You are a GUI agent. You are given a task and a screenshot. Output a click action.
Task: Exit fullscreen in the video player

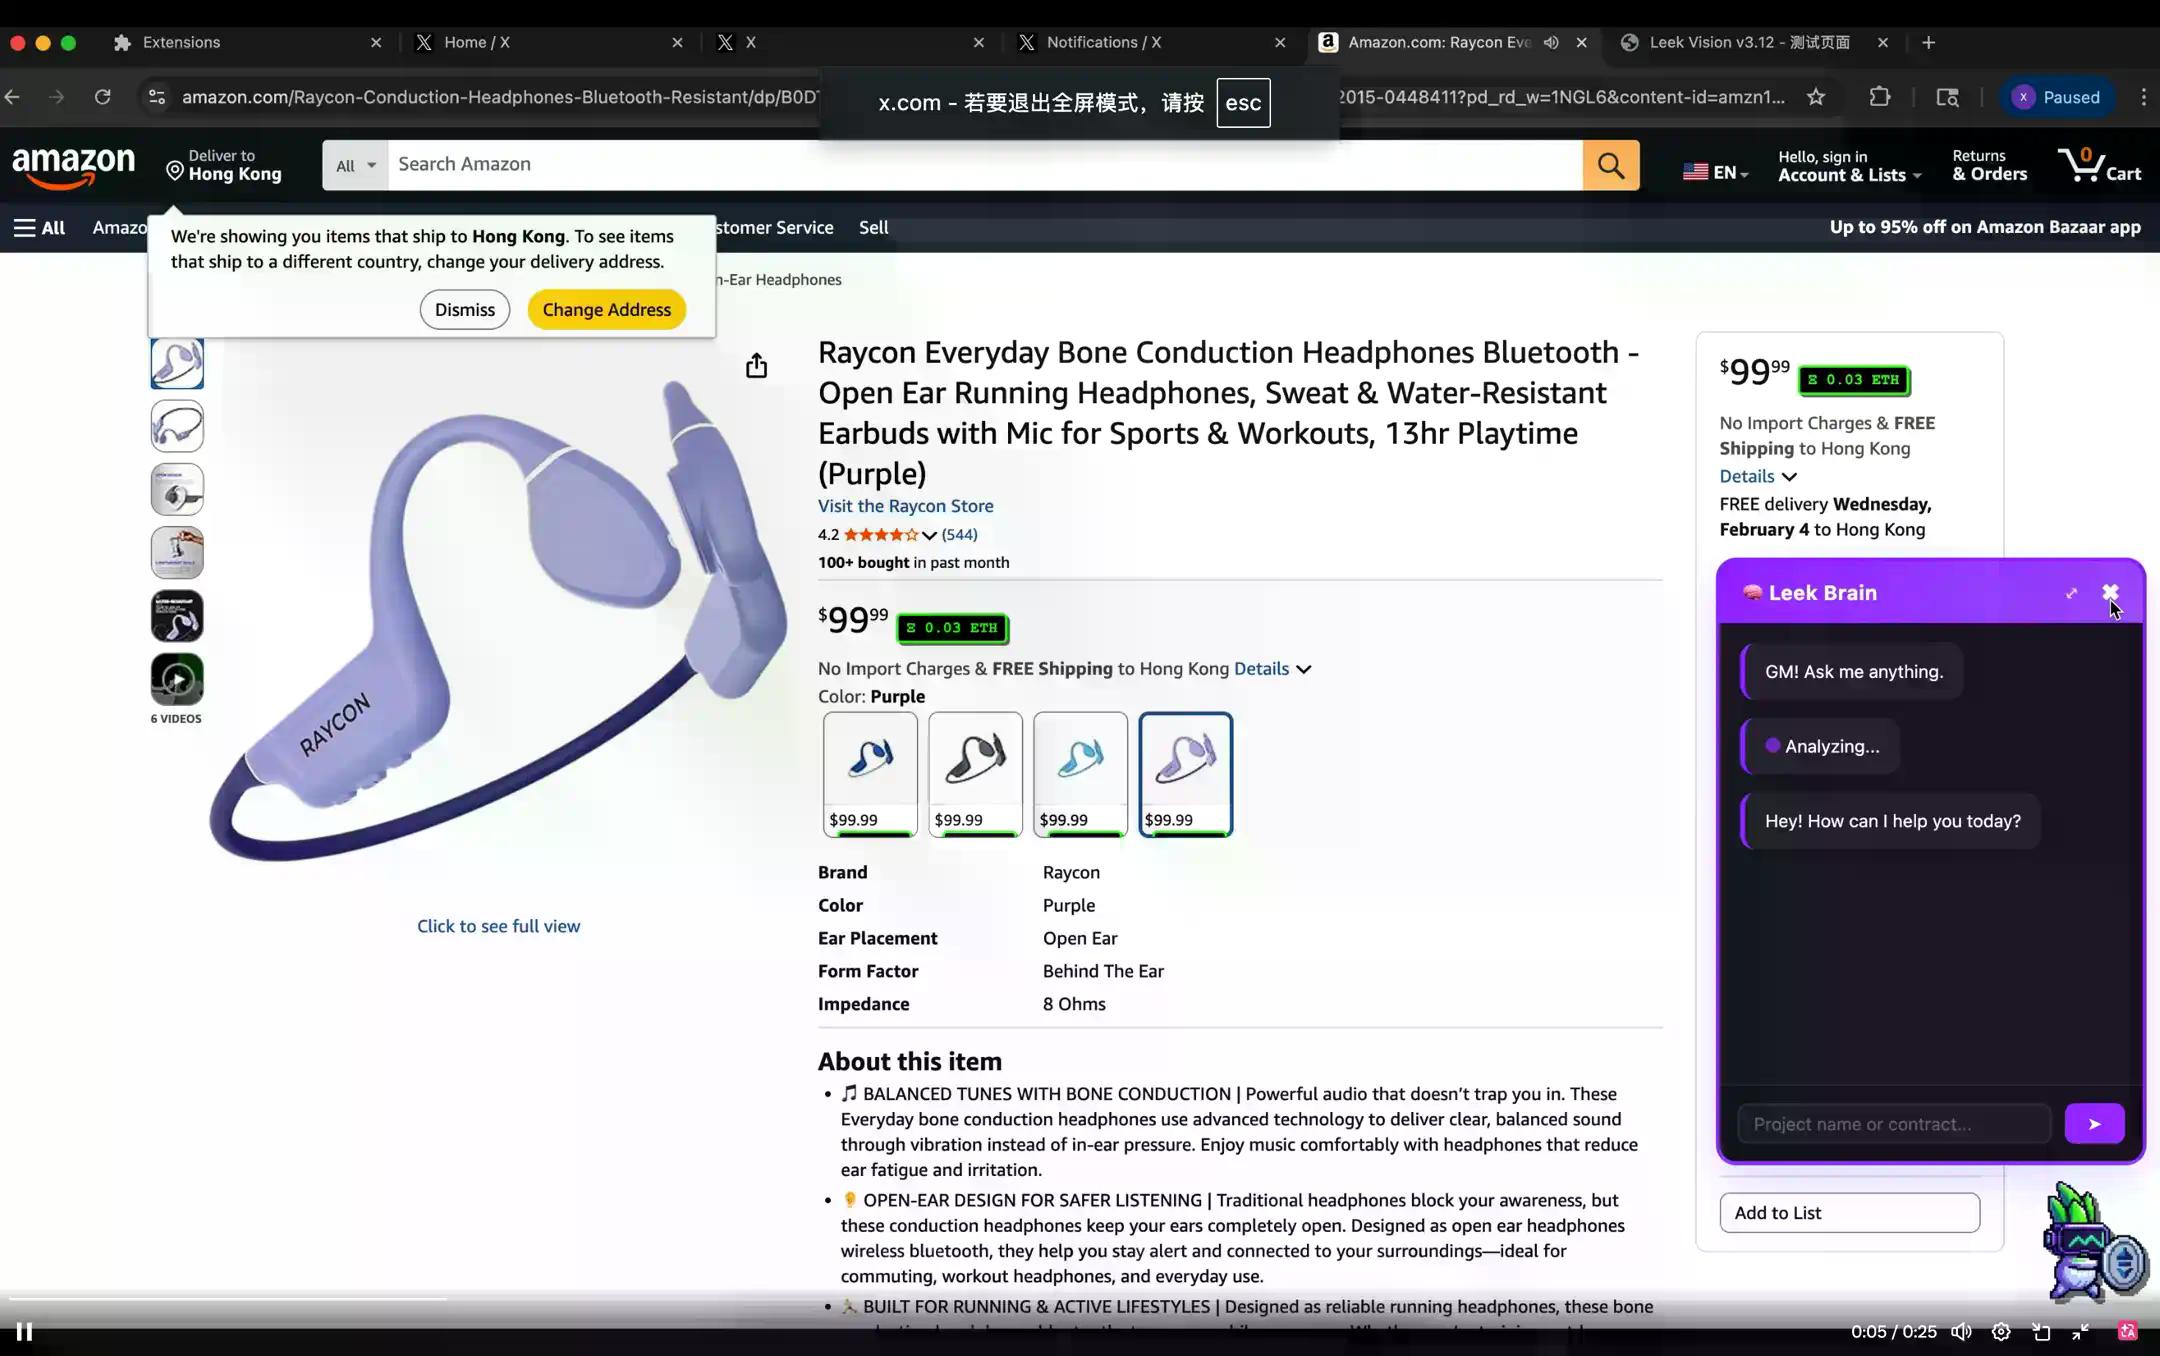click(x=2080, y=1331)
